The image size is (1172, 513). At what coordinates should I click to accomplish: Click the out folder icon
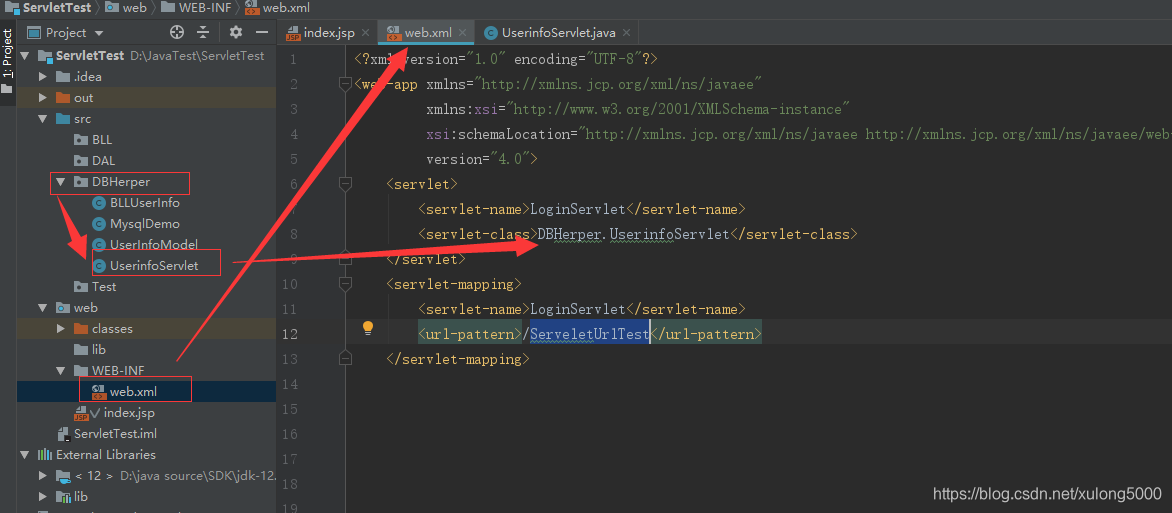[x=63, y=97]
